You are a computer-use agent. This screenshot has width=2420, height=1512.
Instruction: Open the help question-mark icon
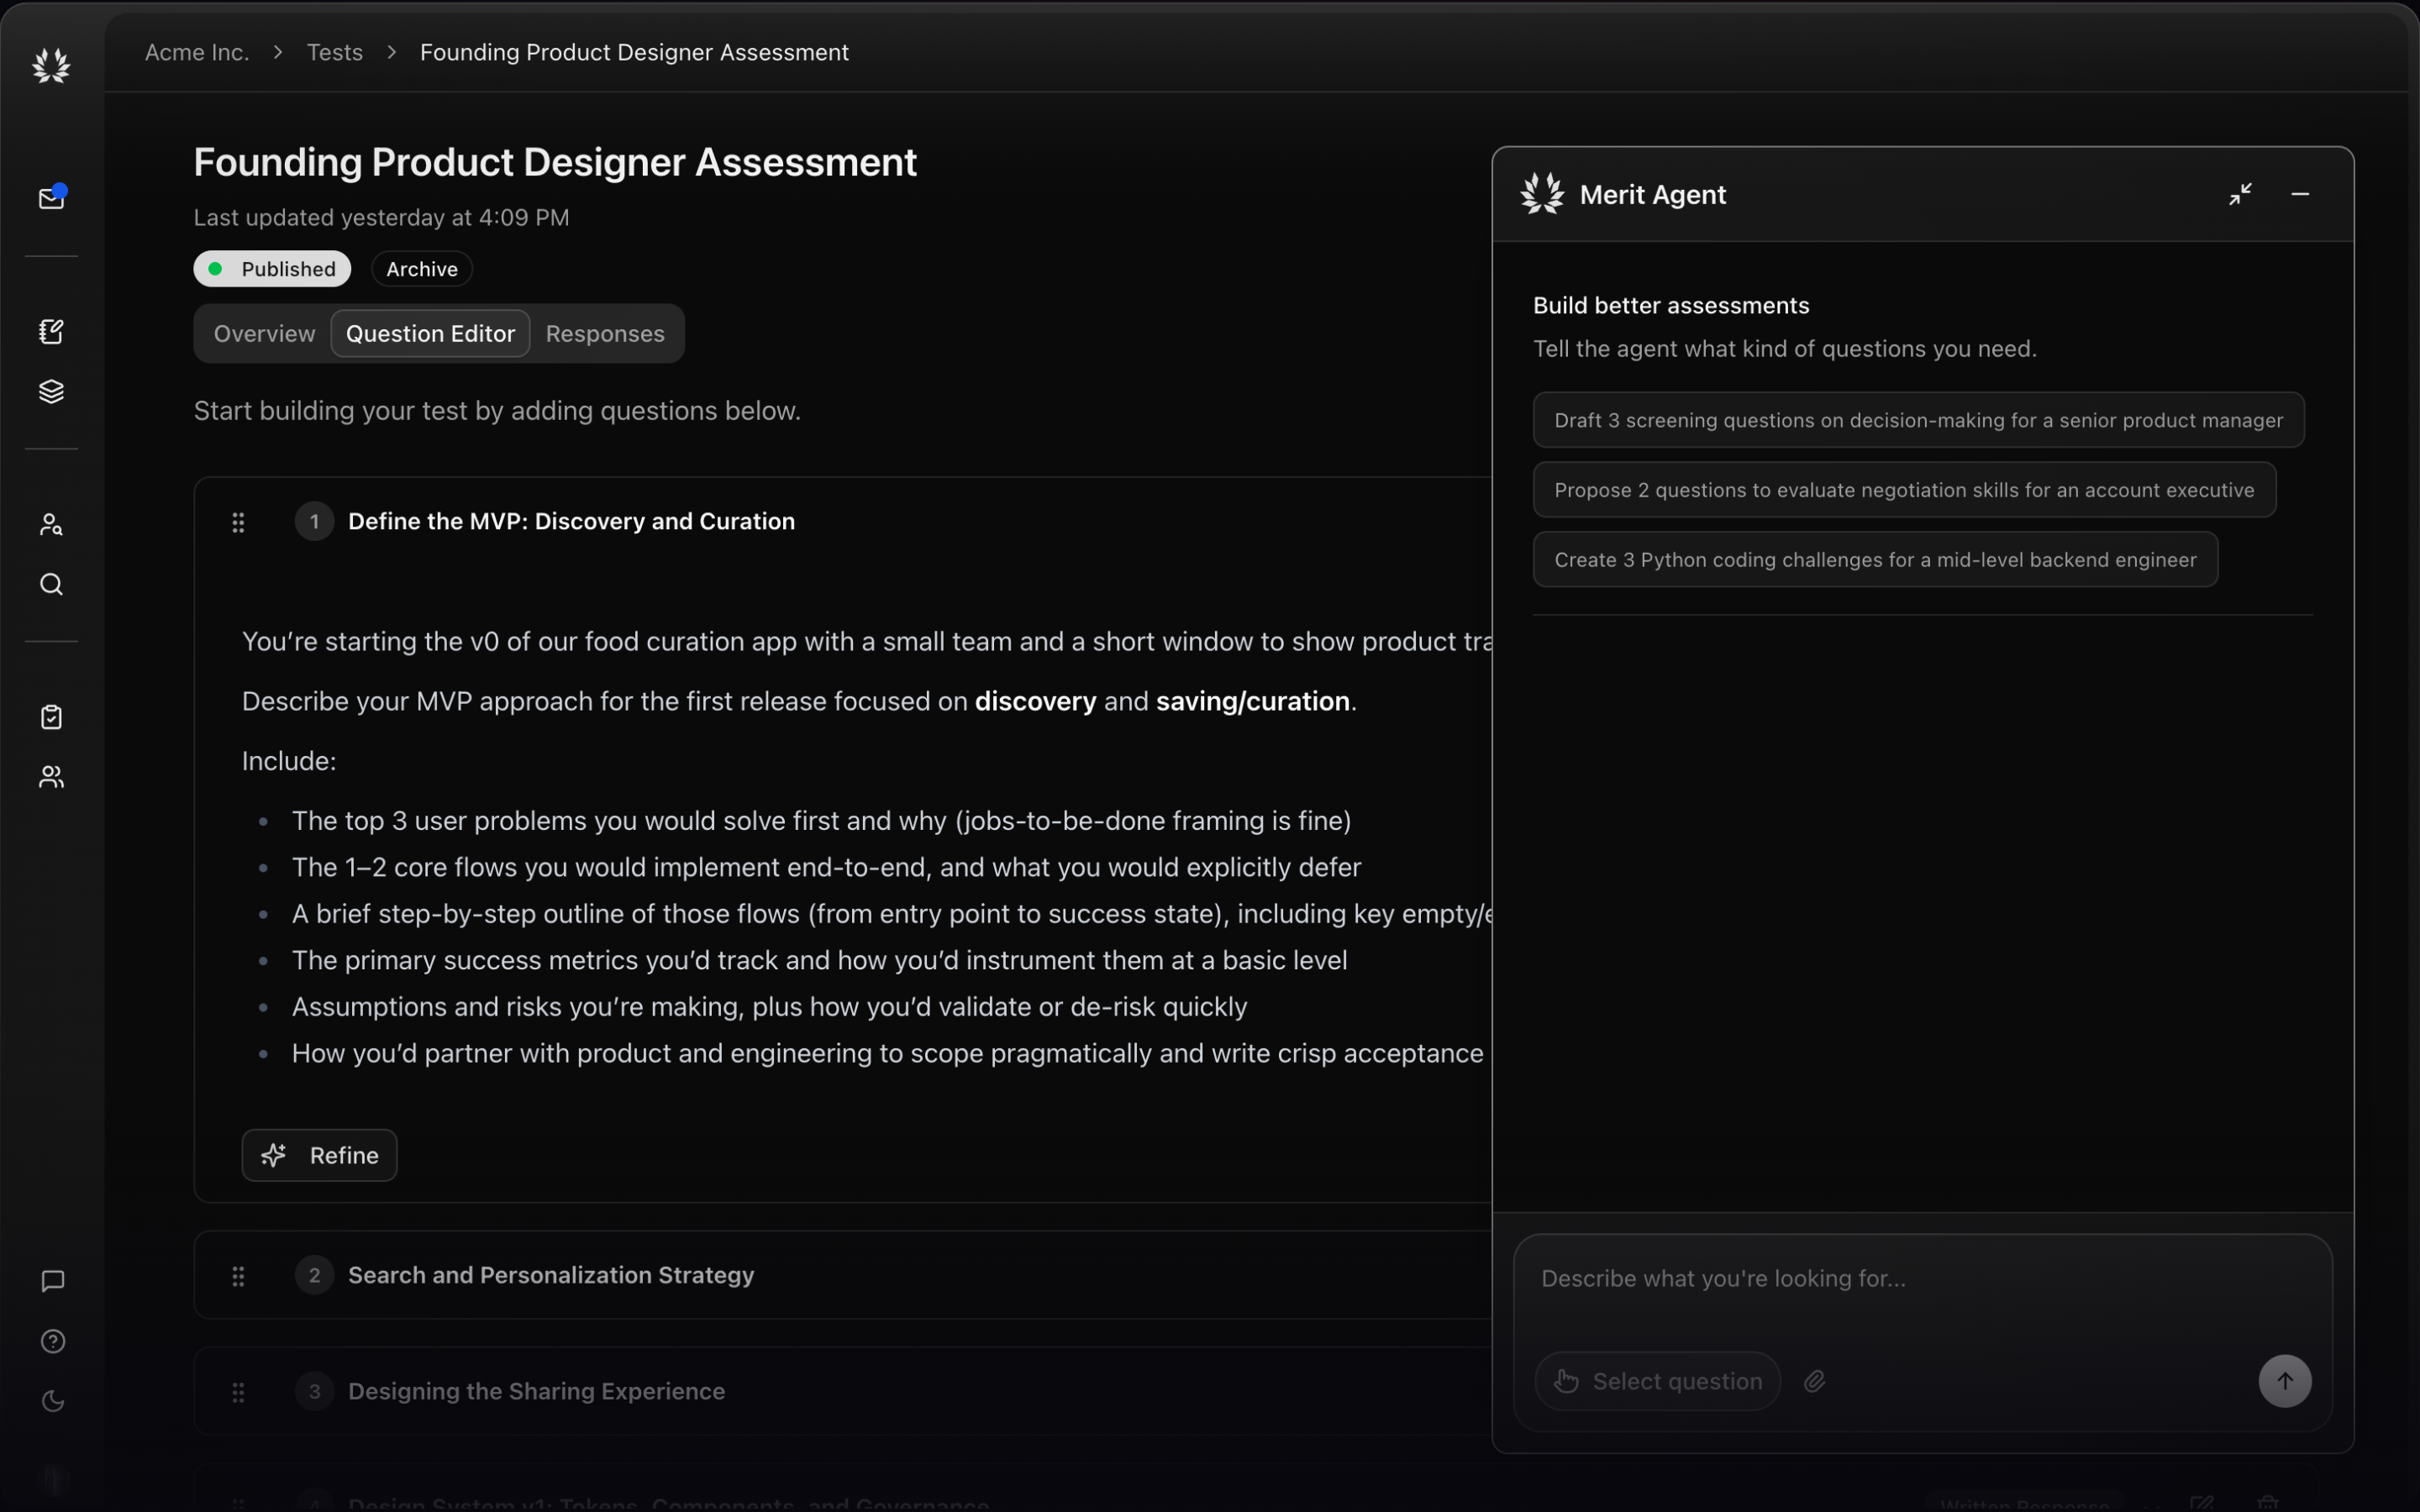pyautogui.click(x=51, y=1341)
